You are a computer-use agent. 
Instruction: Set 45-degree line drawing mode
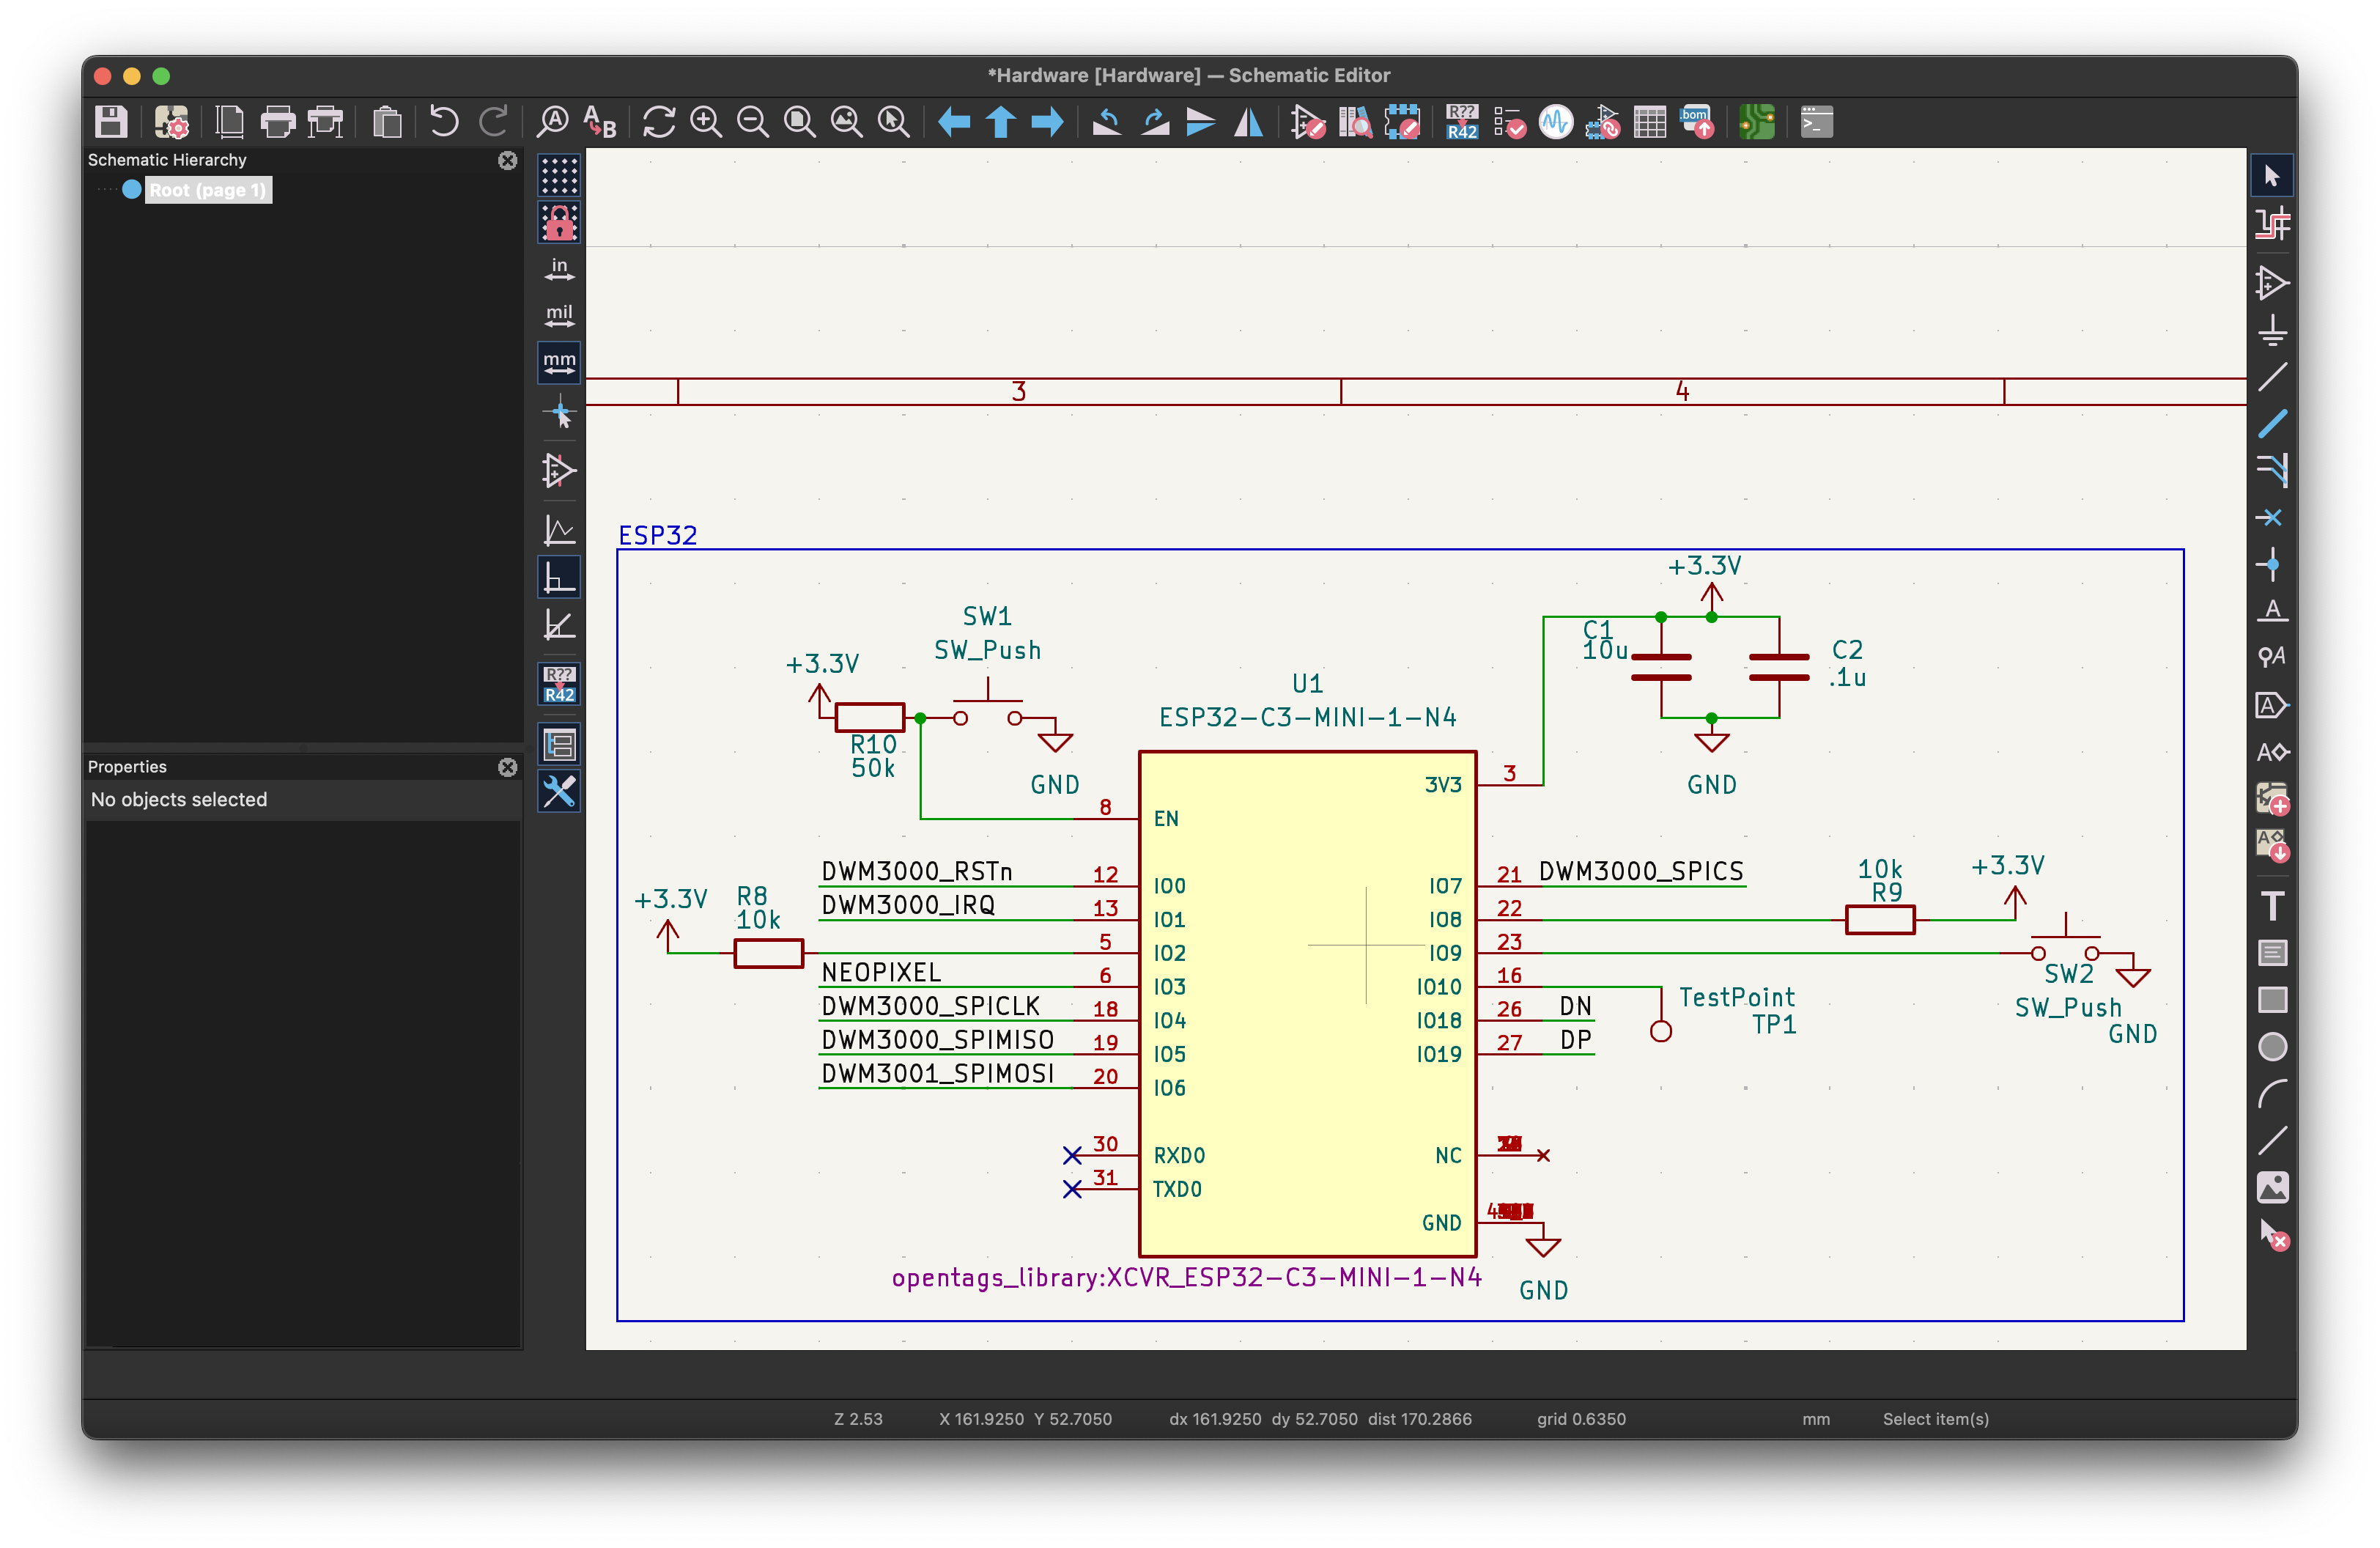coord(559,625)
